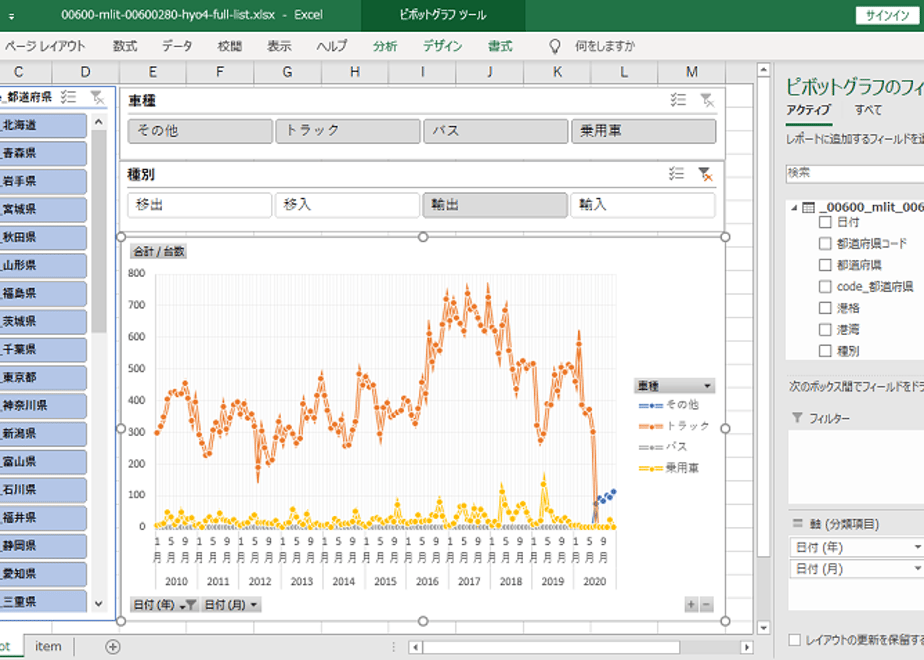Click multi-select icon in 車種 slicer

tap(678, 100)
